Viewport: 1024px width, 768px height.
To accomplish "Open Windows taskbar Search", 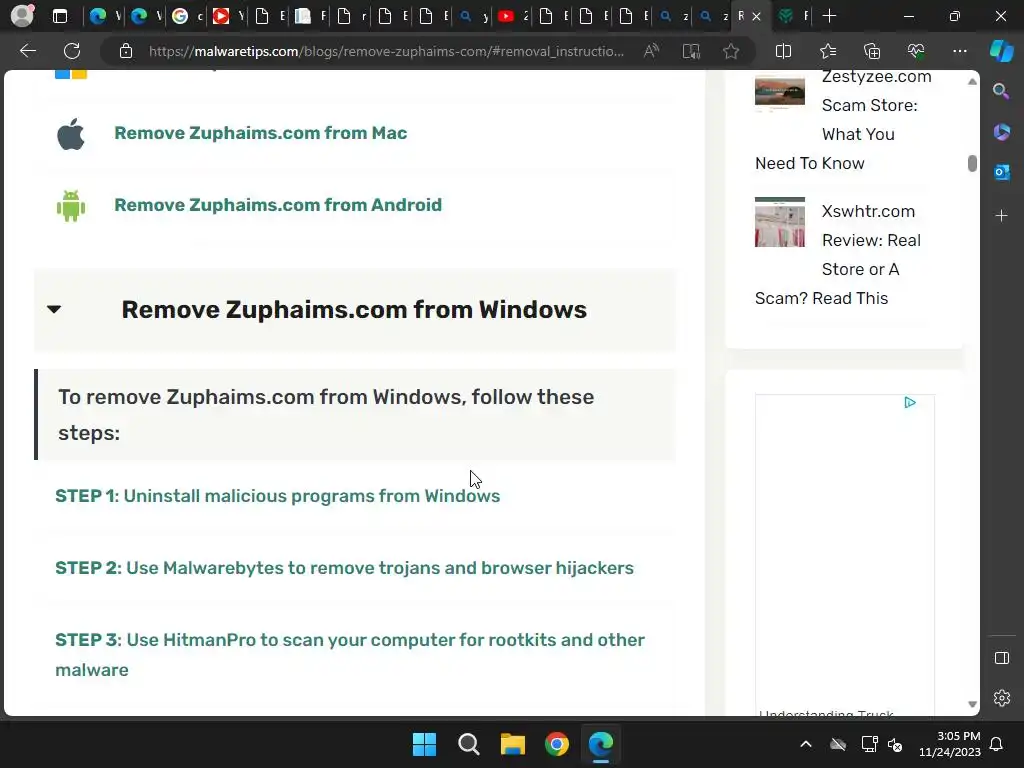I will [x=468, y=744].
